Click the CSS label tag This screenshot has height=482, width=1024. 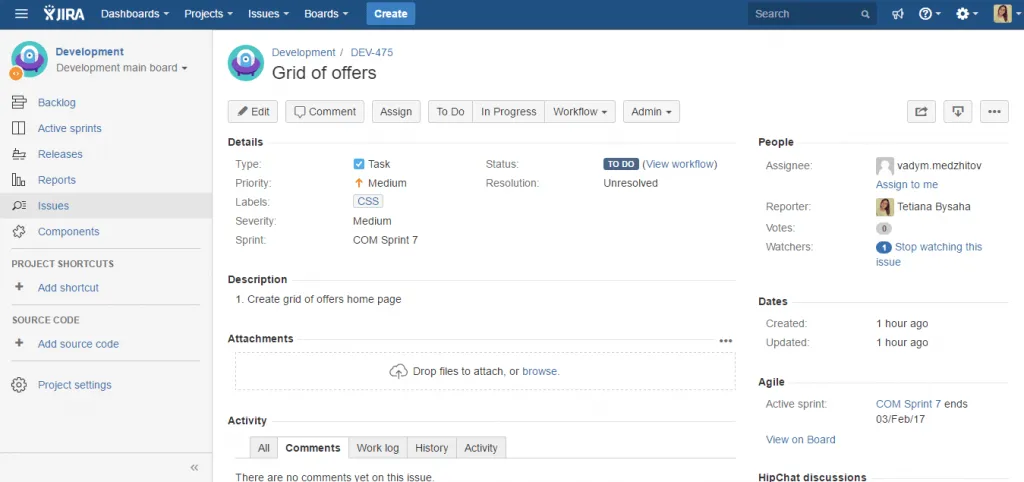click(x=368, y=202)
